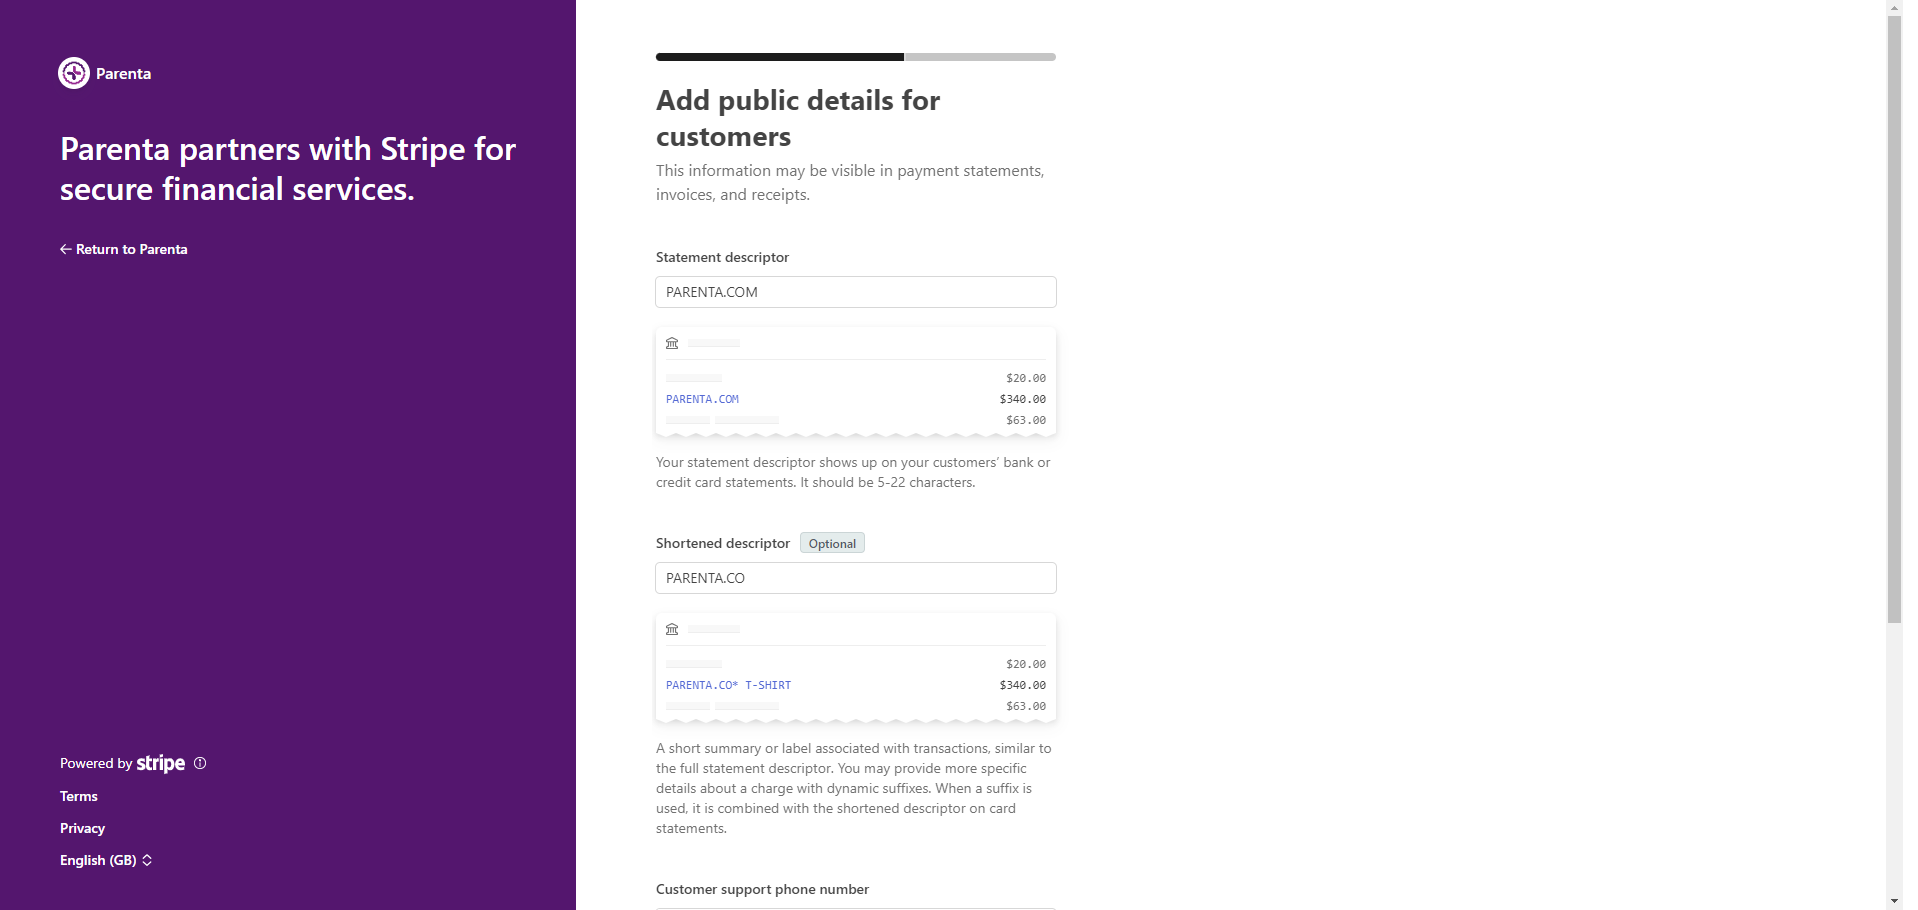Click the vertical scrollbar thumb
Image resolution: width=1918 pixels, height=910 pixels.
(1894, 320)
